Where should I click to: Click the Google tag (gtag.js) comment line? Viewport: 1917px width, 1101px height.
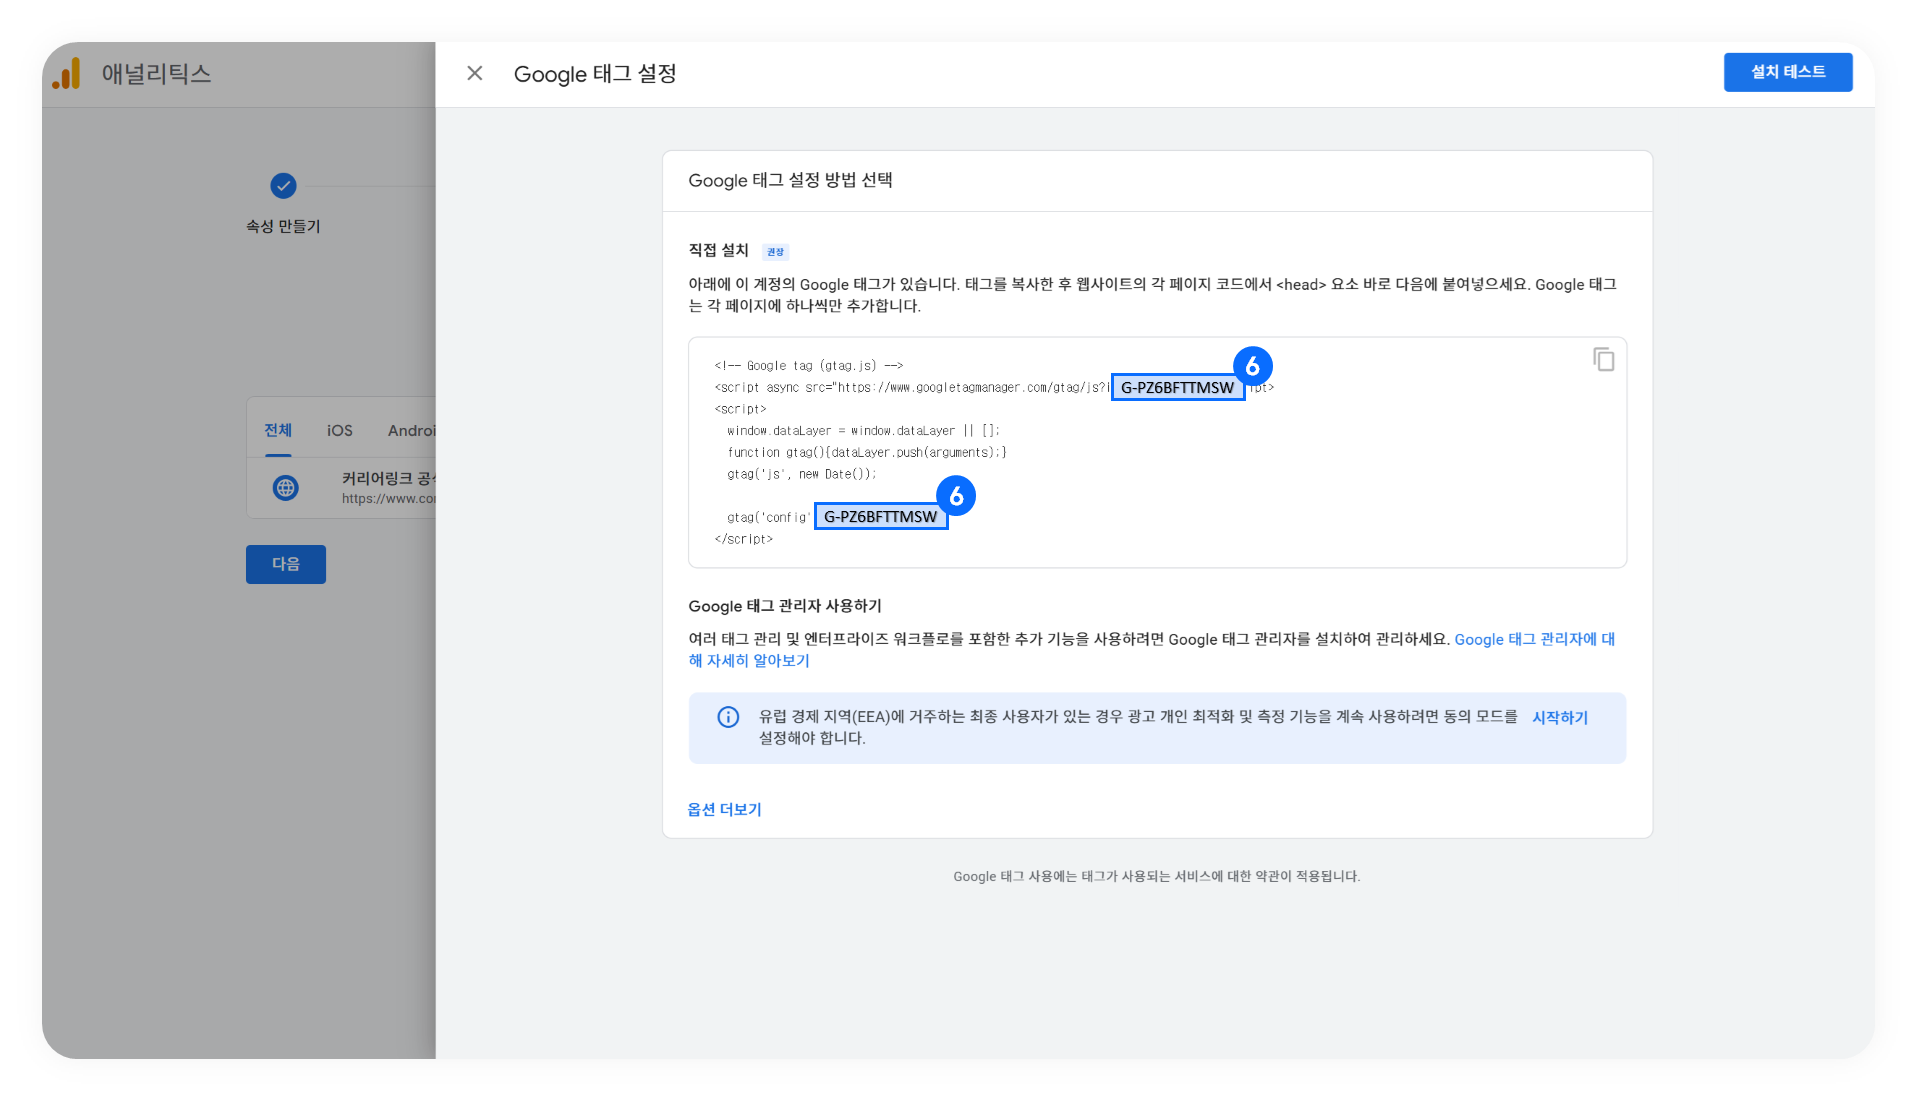tap(809, 366)
